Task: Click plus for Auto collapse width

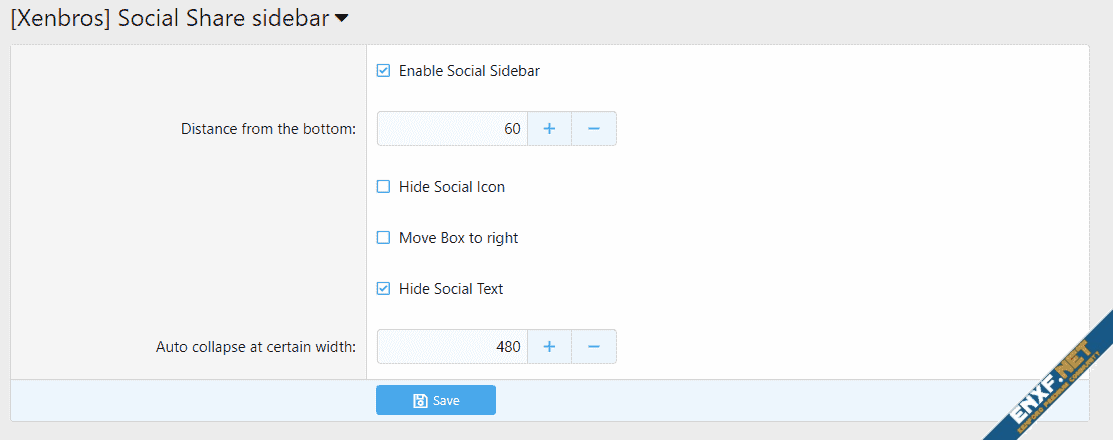Action: tap(549, 347)
